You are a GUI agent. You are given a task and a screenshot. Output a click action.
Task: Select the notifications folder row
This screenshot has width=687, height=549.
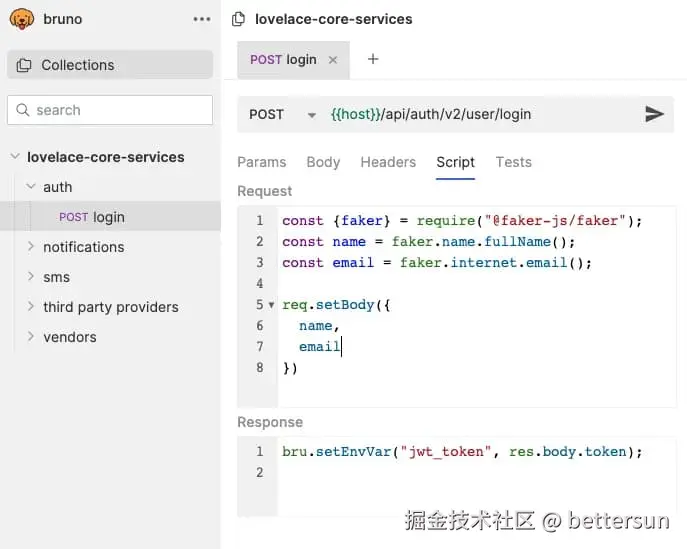click(110, 247)
